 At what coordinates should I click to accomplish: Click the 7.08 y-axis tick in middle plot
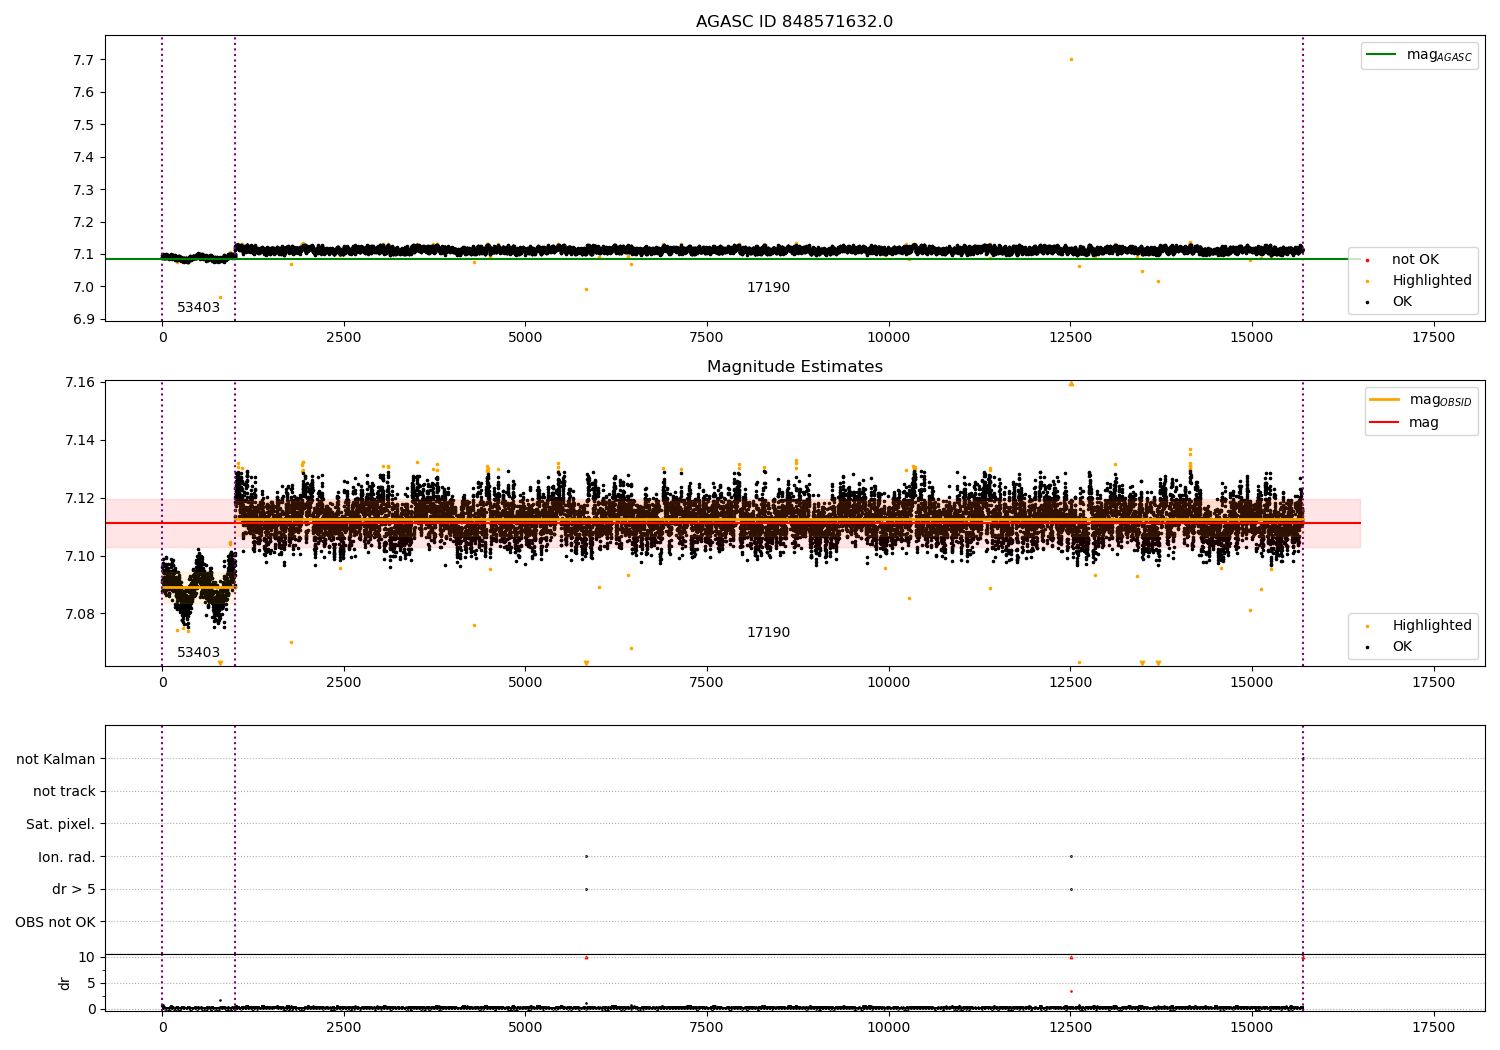(80, 615)
